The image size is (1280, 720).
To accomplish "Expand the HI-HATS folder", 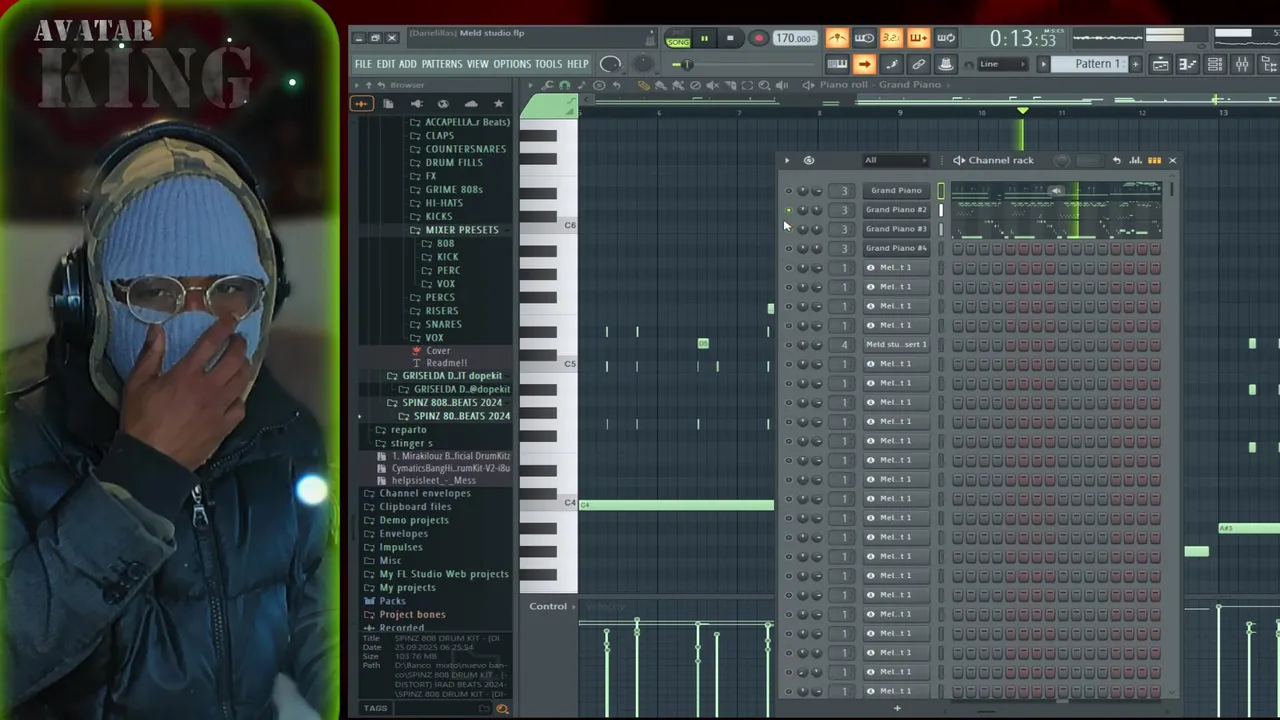I will pos(444,203).
